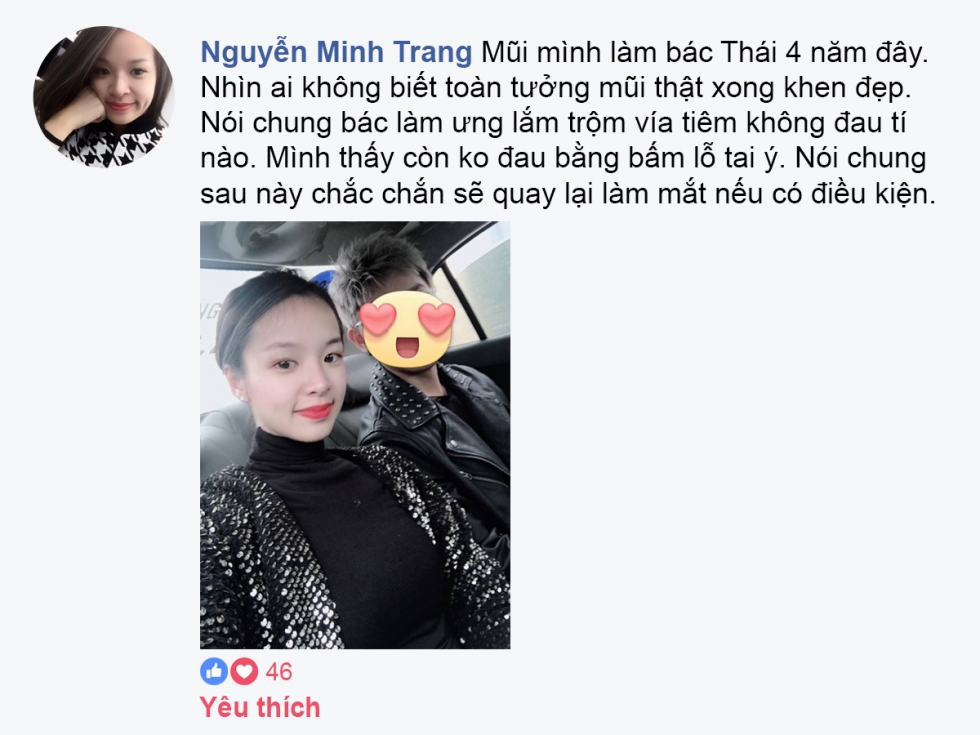Click the blue thumbs-up Like reaction icon
Screen dimensions: 980x735
click(x=214, y=671)
